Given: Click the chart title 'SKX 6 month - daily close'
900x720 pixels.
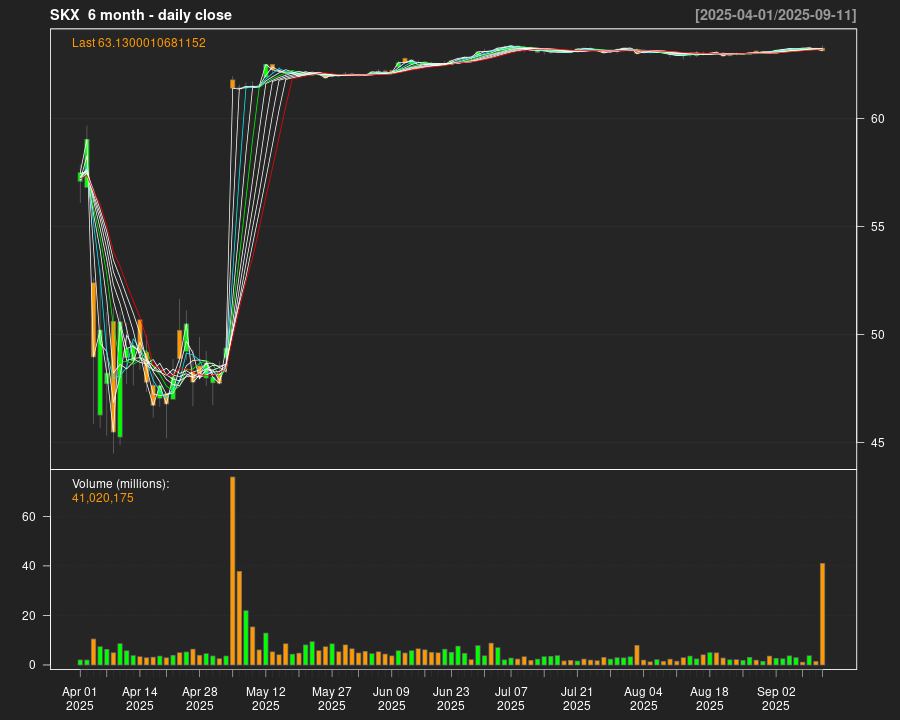Looking at the screenshot, I should tap(141, 15).
